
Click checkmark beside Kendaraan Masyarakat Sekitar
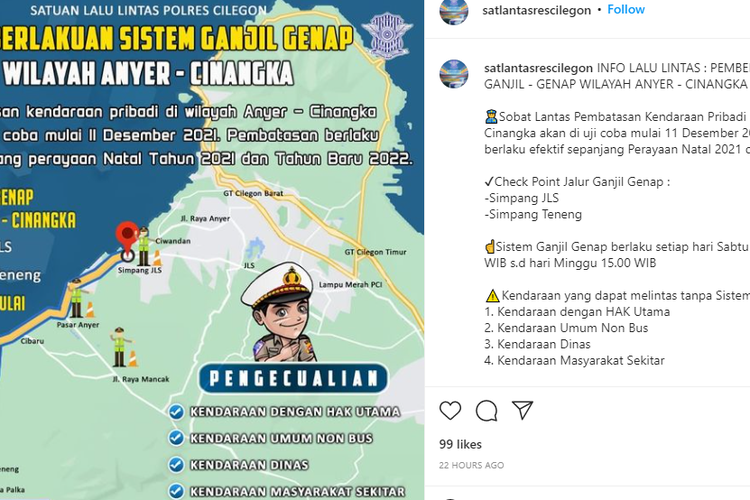(176, 491)
